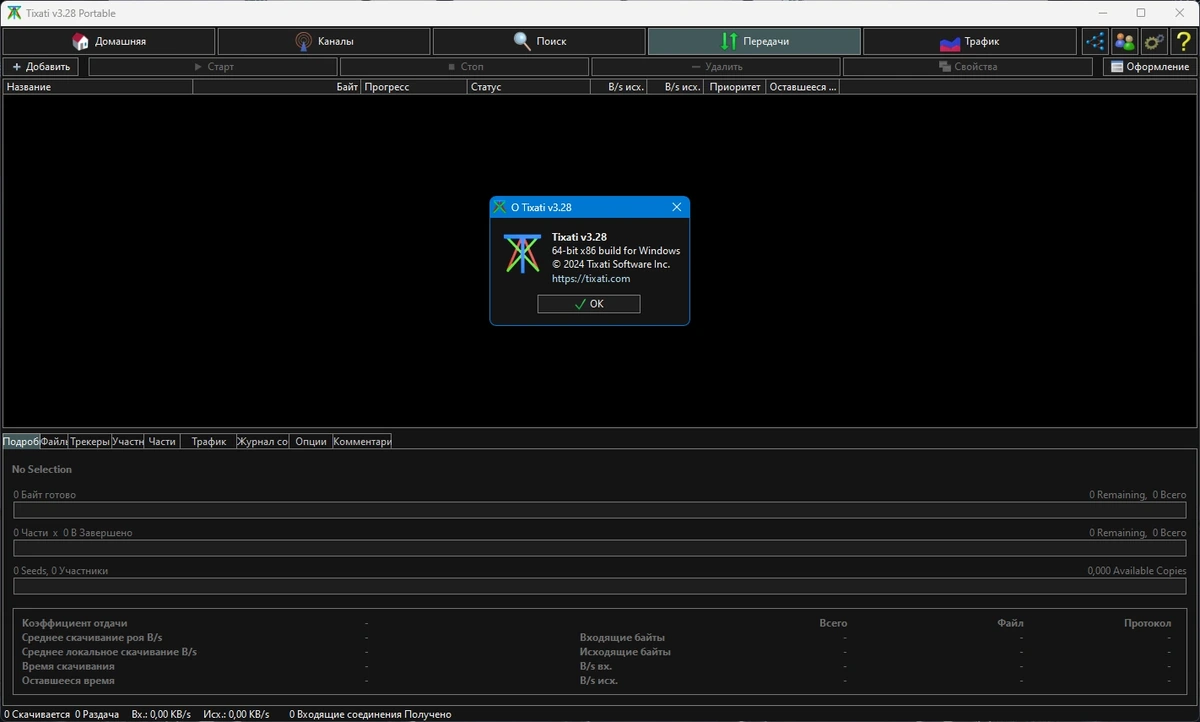This screenshot has width=1200, height=722.
Task: Select the lower Трафик tab
Action: tap(209, 441)
